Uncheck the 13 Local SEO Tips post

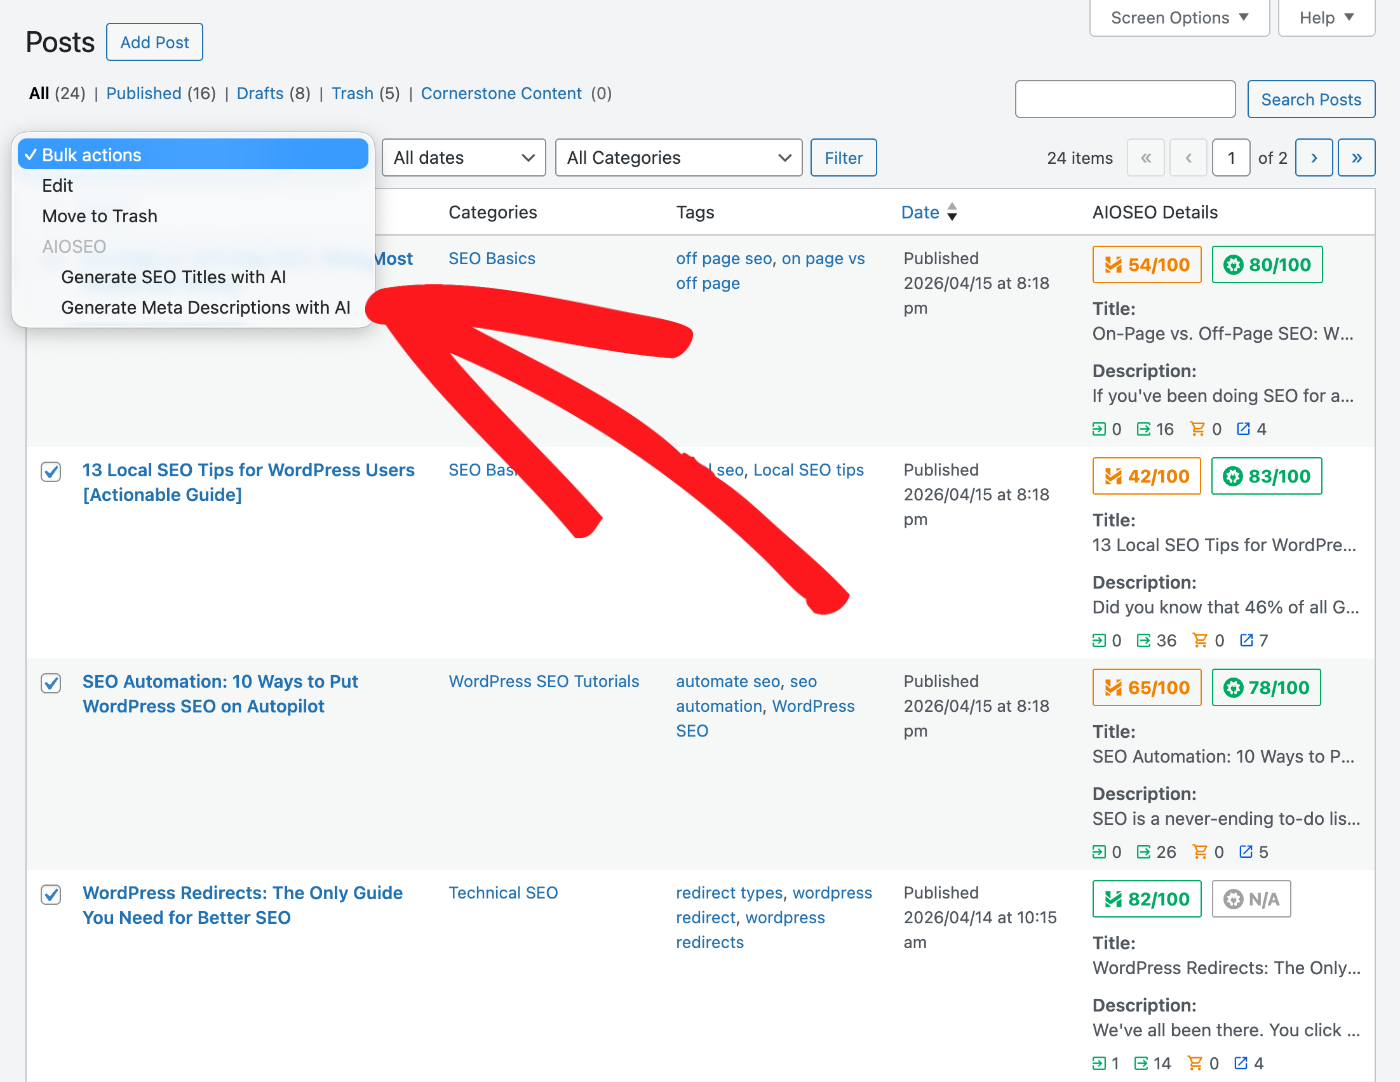point(50,471)
